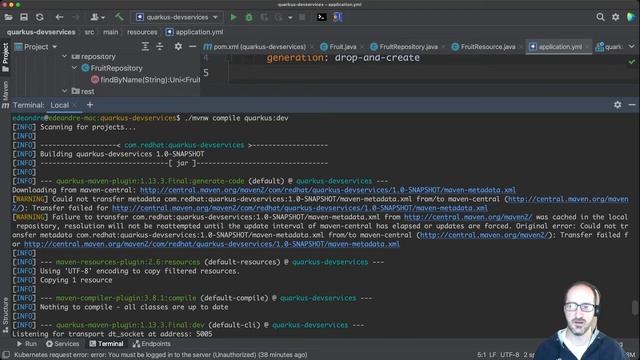Toggle the Project tool window side tab

(5, 57)
